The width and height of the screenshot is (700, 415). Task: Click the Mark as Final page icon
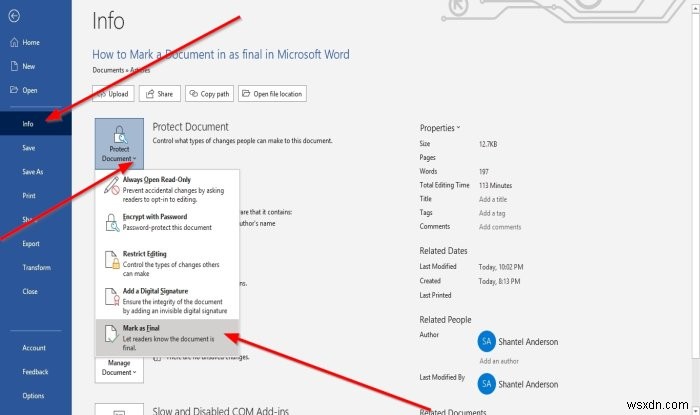(x=111, y=334)
